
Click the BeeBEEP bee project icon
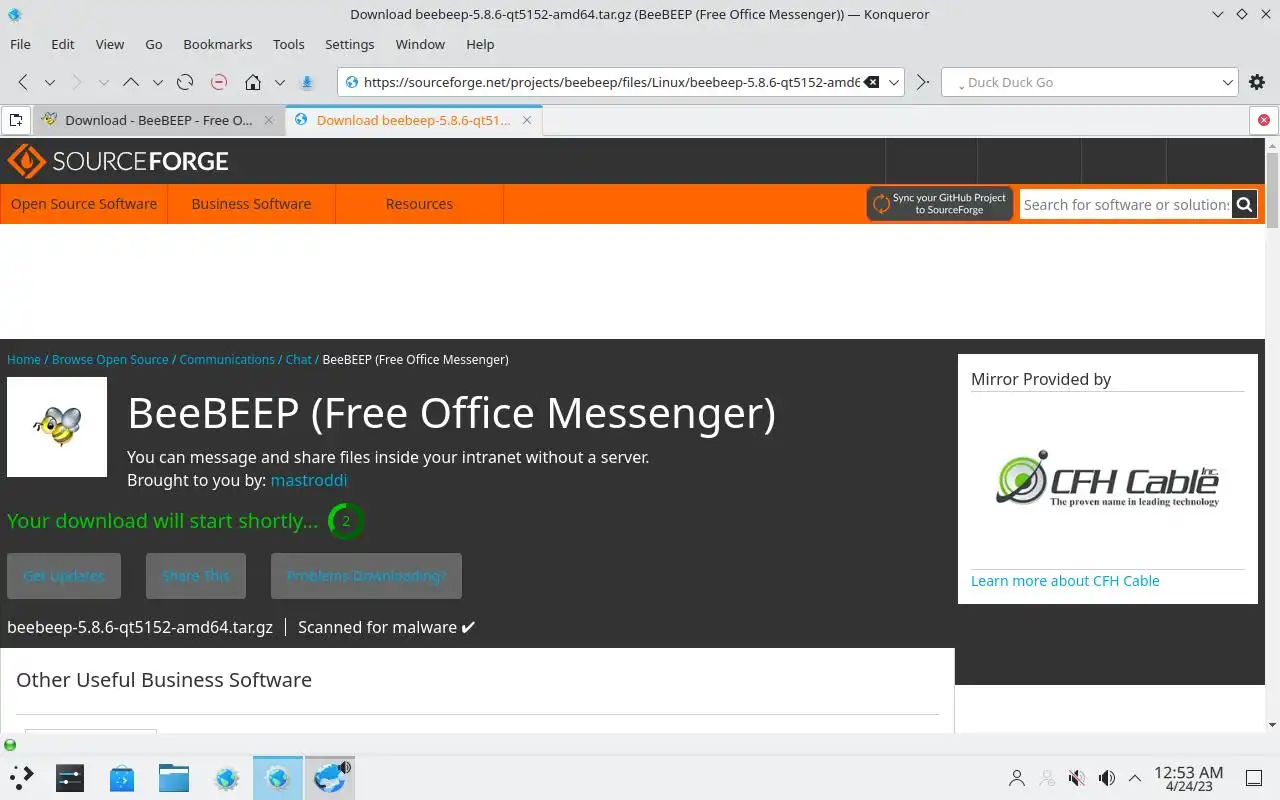(57, 427)
